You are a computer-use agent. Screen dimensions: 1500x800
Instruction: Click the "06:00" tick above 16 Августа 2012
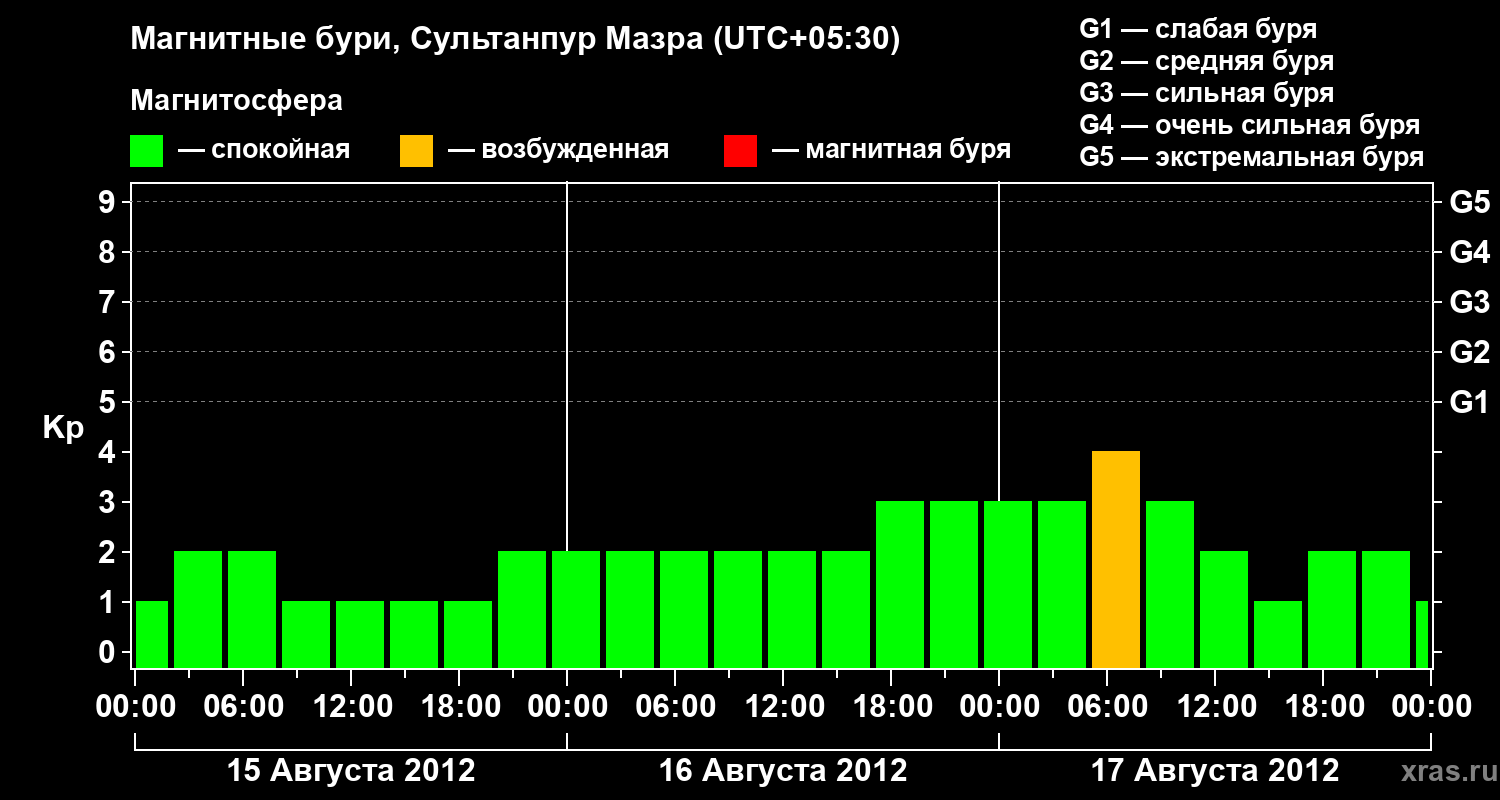click(x=676, y=707)
